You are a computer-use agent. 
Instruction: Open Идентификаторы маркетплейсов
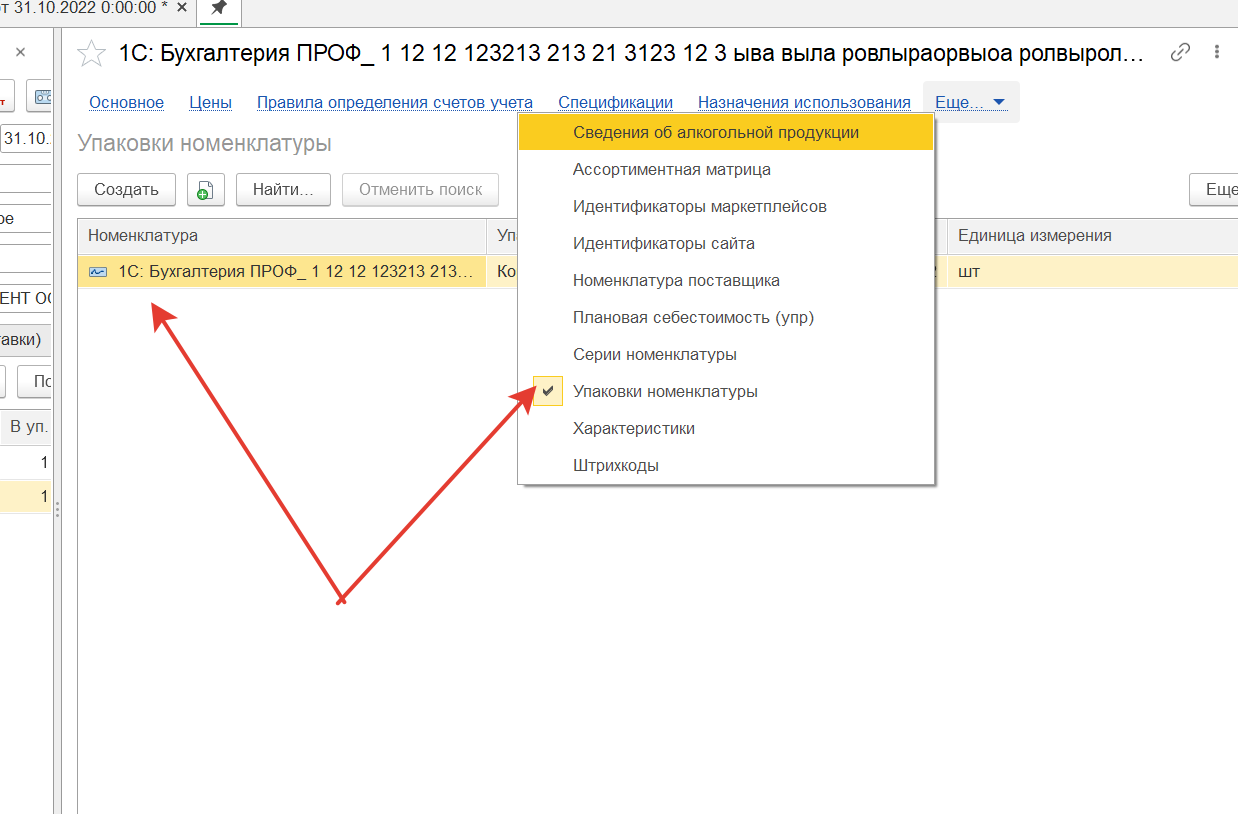point(726,206)
